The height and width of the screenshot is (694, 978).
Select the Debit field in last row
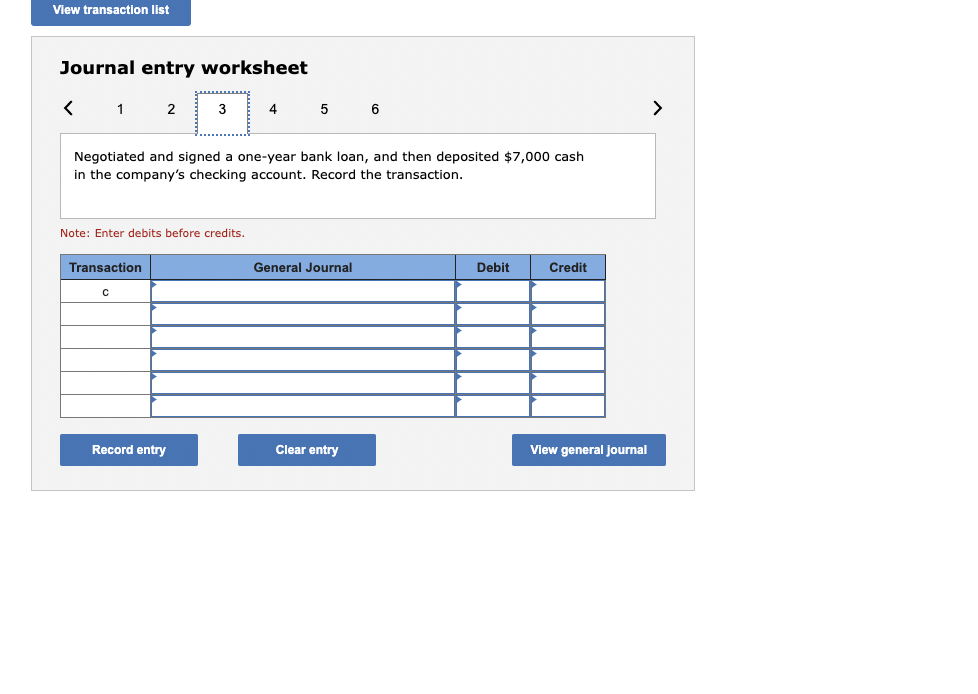pos(493,407)
